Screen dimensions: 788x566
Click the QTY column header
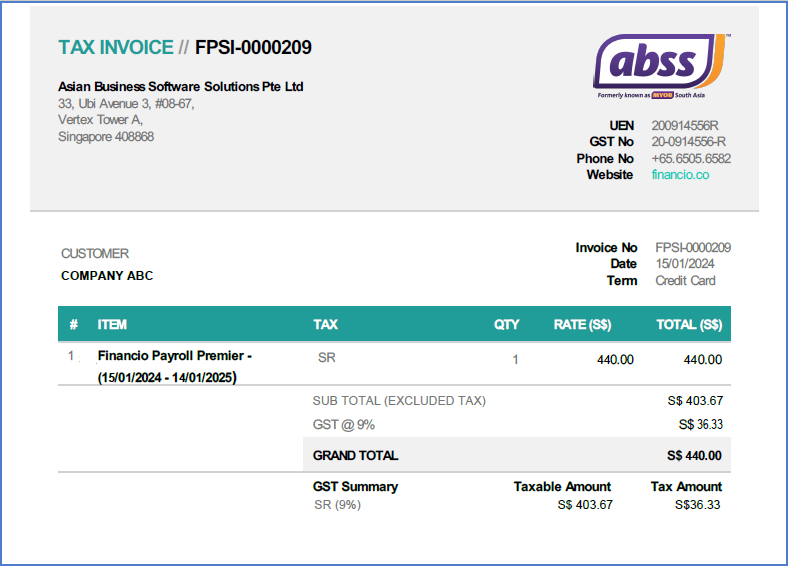click(507, 325)
